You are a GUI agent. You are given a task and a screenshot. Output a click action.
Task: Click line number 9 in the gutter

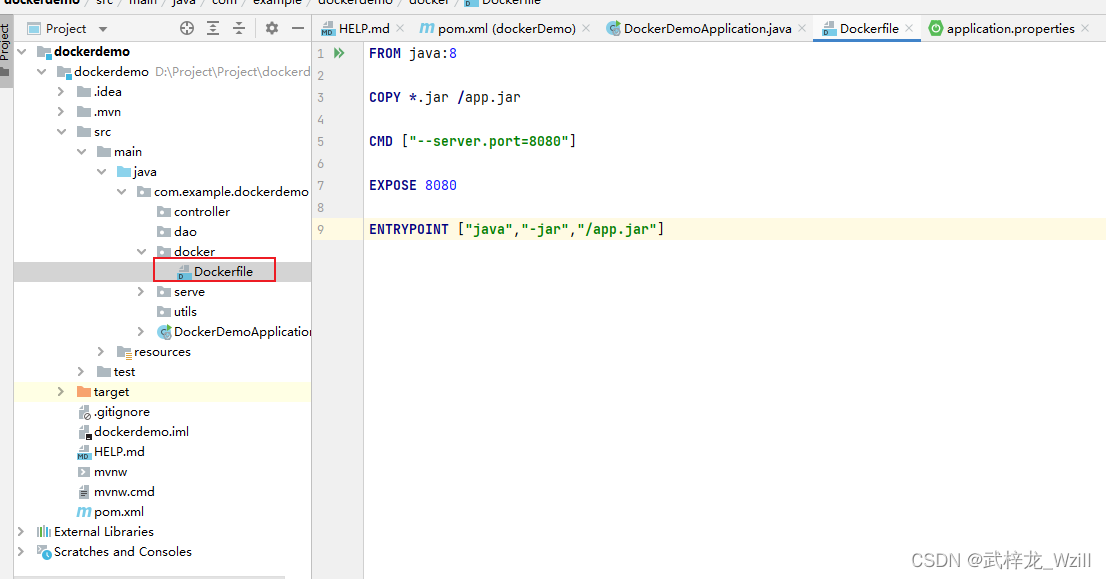coord(321,229)
